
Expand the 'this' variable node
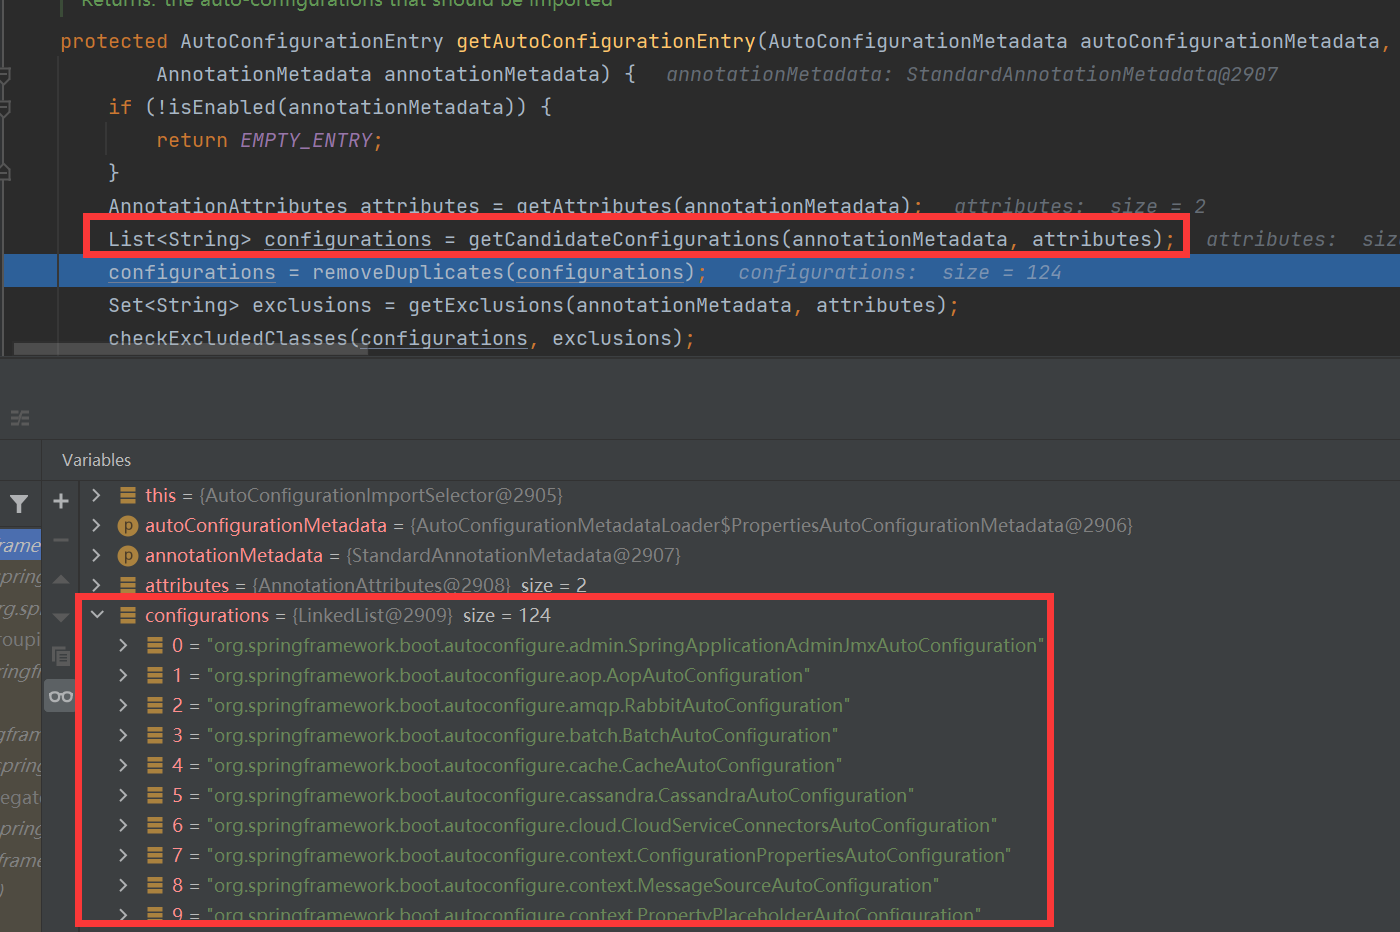(97, 495)
